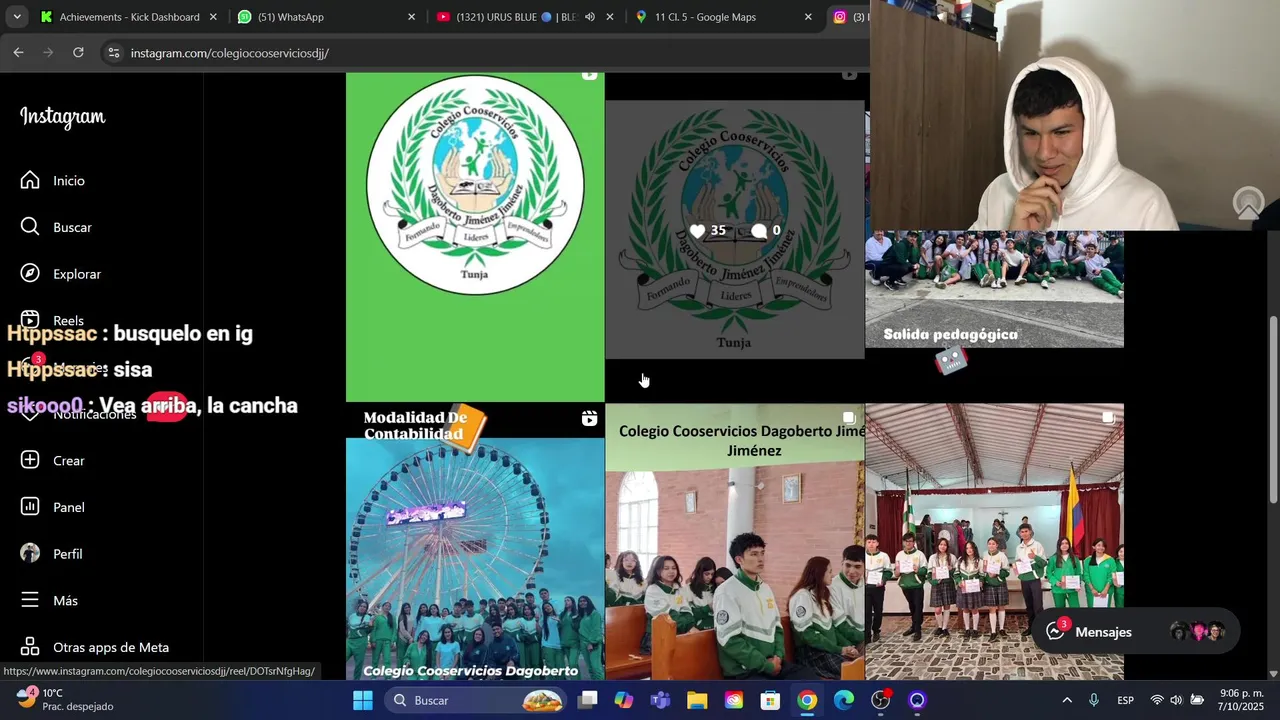1280x720 pixels.
Task: Open Microsoft Edge from taskbar
Action: coord(844,700)
